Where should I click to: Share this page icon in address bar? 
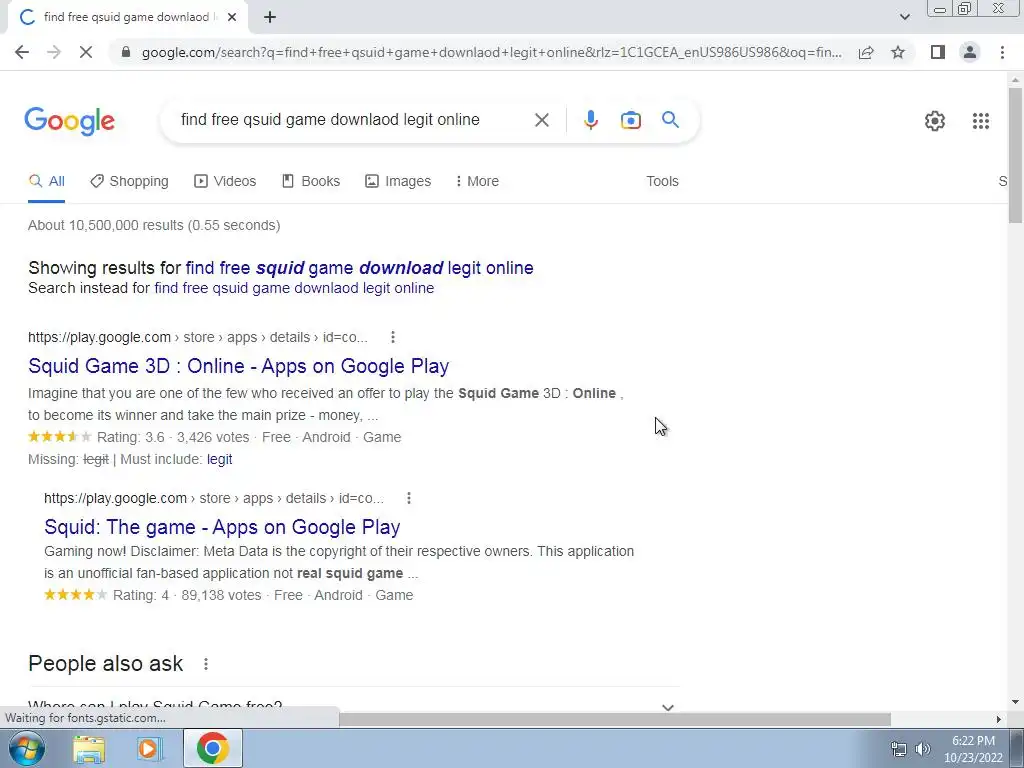866,52
